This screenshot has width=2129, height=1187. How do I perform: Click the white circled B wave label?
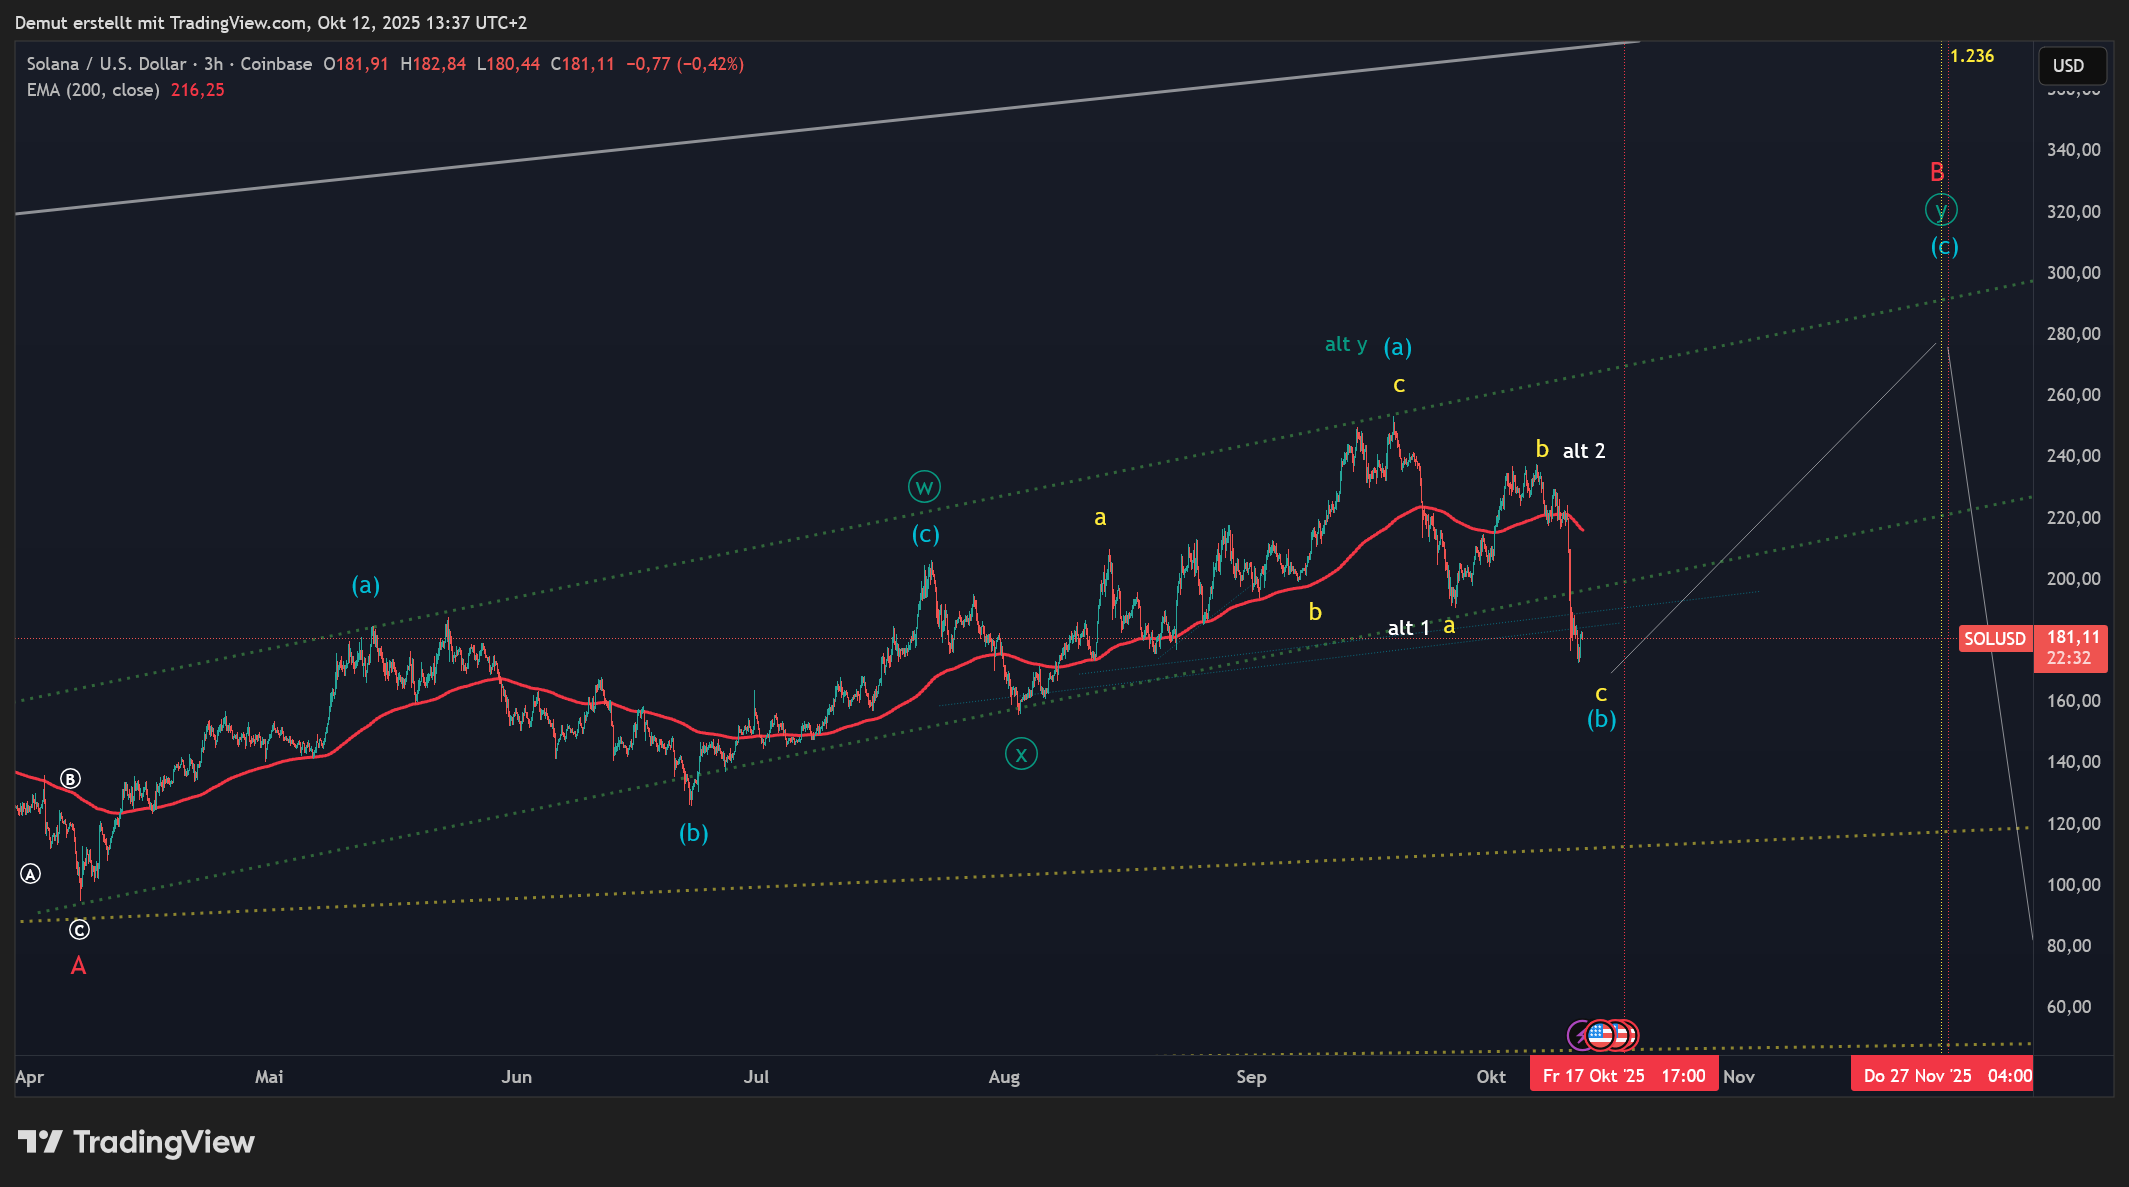click(x=70, y=779)
